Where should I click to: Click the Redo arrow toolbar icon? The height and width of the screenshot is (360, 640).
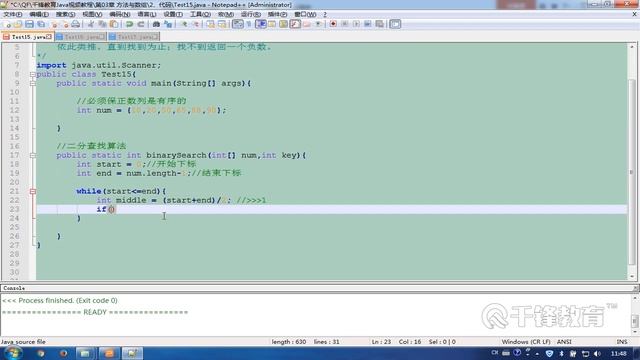(141, 24)
